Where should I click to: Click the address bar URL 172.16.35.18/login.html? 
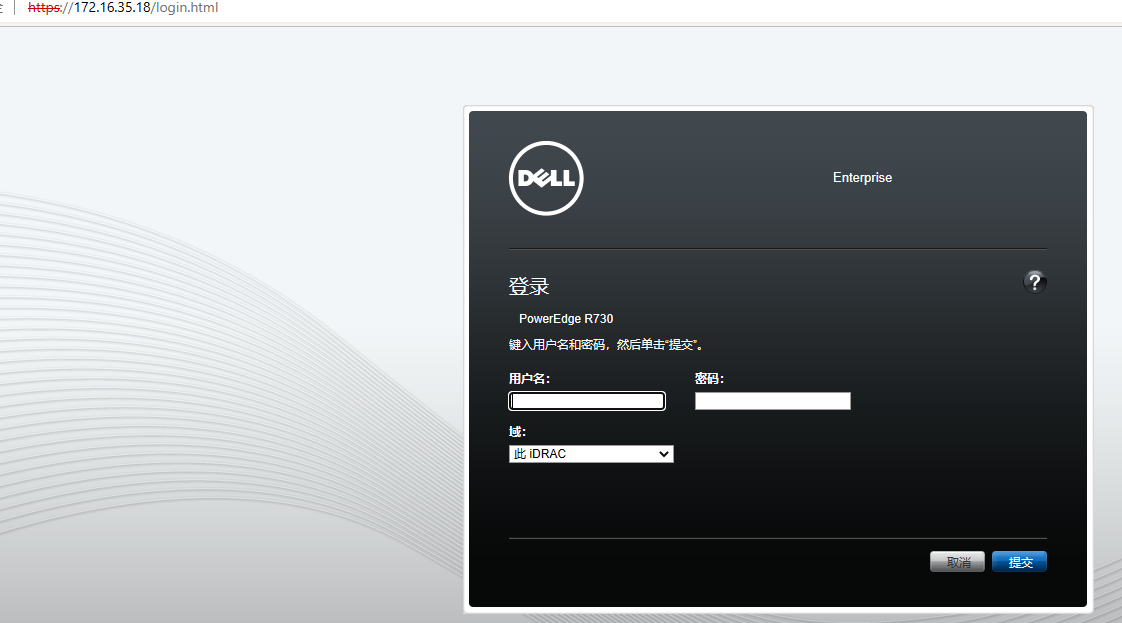tap(123, 8)
